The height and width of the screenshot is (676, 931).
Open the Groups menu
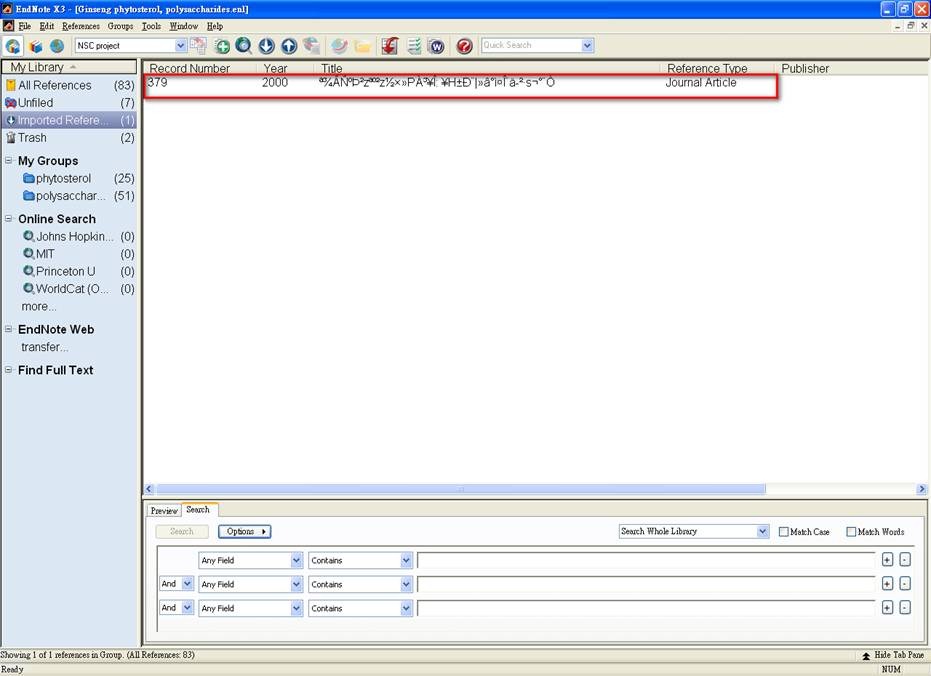tap(121, 26)
